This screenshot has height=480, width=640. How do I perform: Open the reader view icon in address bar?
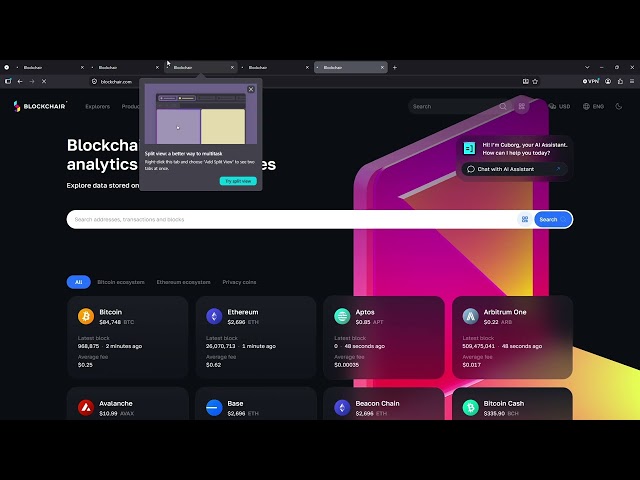tap(526, 82)
